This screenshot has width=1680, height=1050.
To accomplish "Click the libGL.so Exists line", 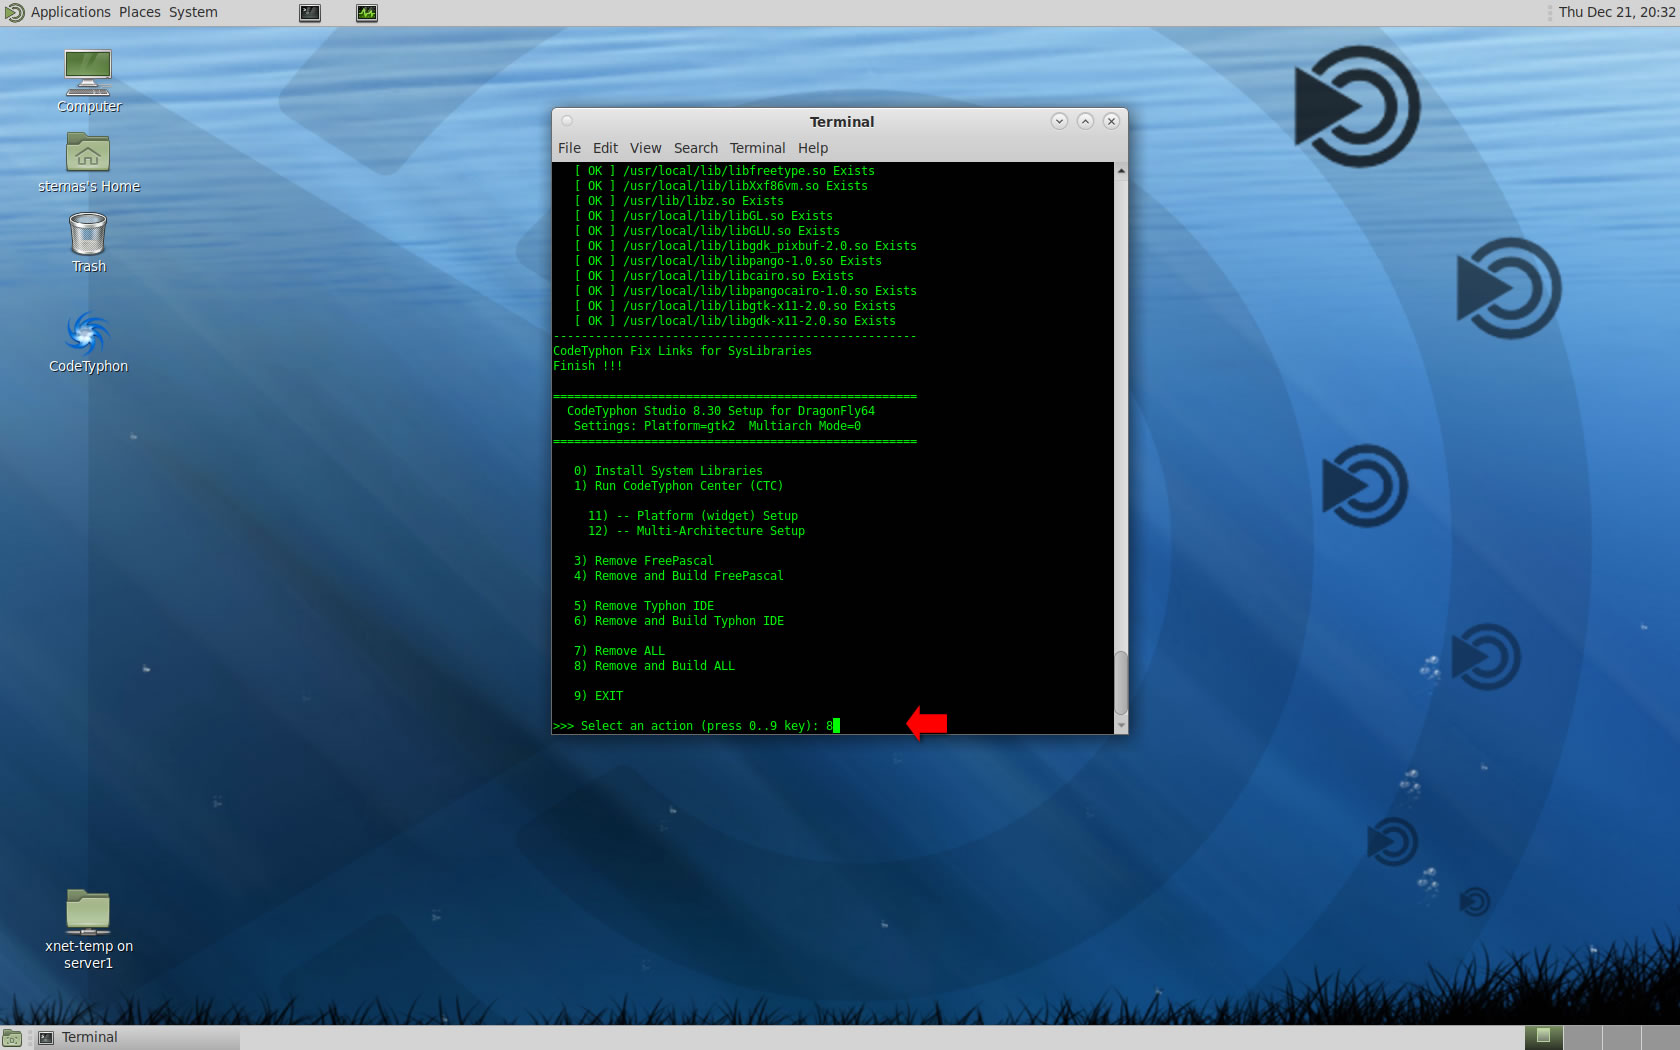I will coord(703,216).
